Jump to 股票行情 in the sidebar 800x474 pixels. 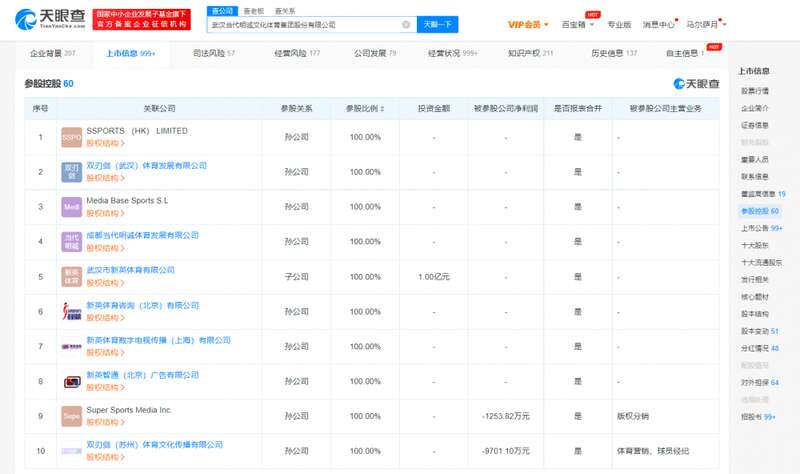pos(755,91)
